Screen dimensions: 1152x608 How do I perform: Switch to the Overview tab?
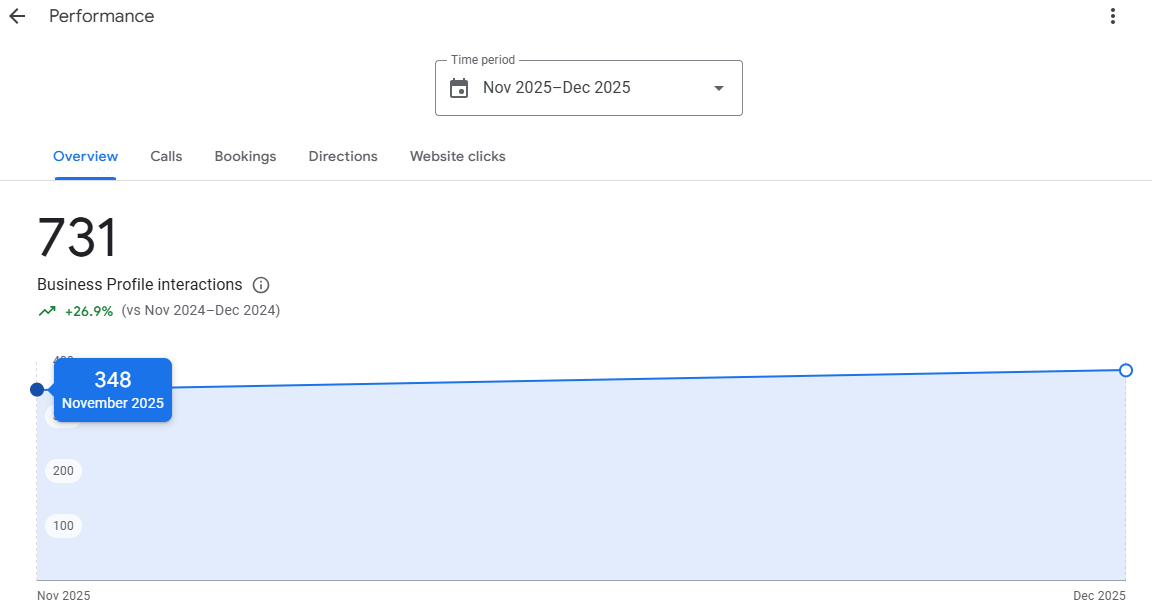point(85,156)
